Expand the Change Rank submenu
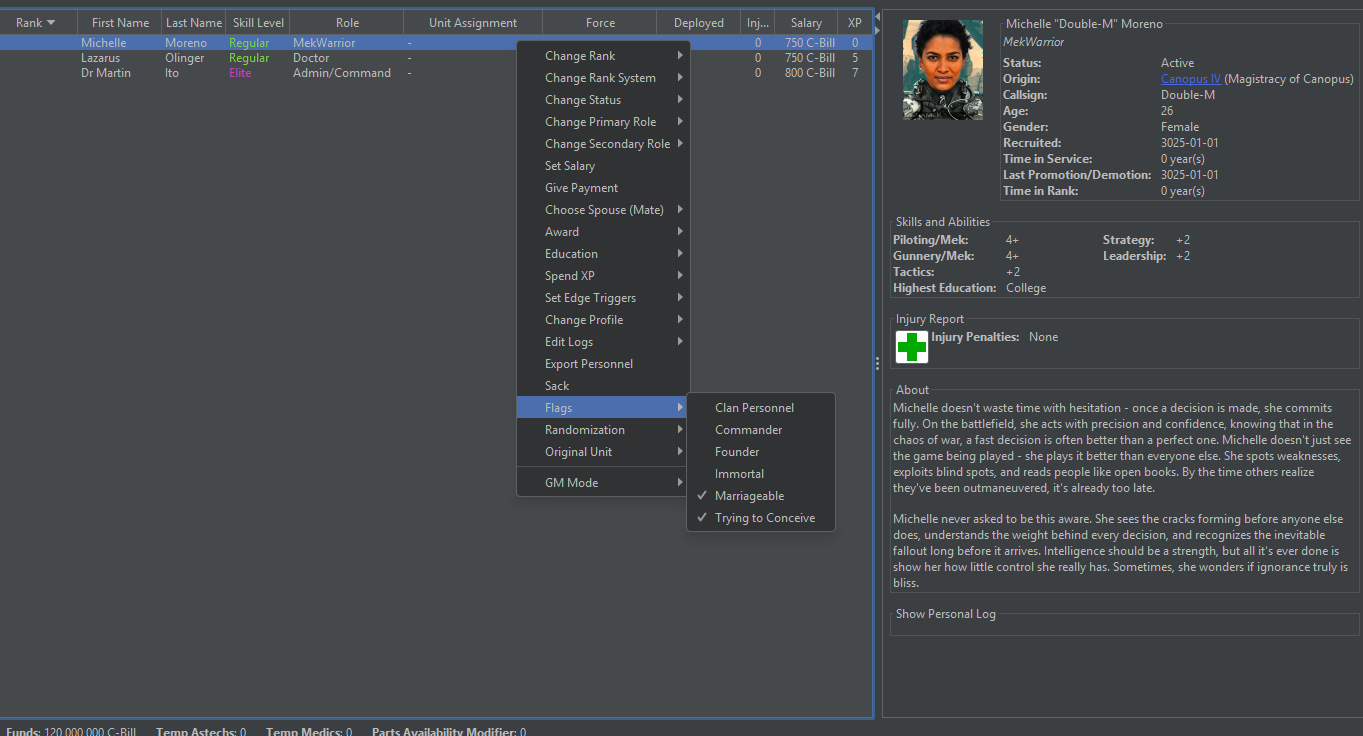 tap(580, 55)
